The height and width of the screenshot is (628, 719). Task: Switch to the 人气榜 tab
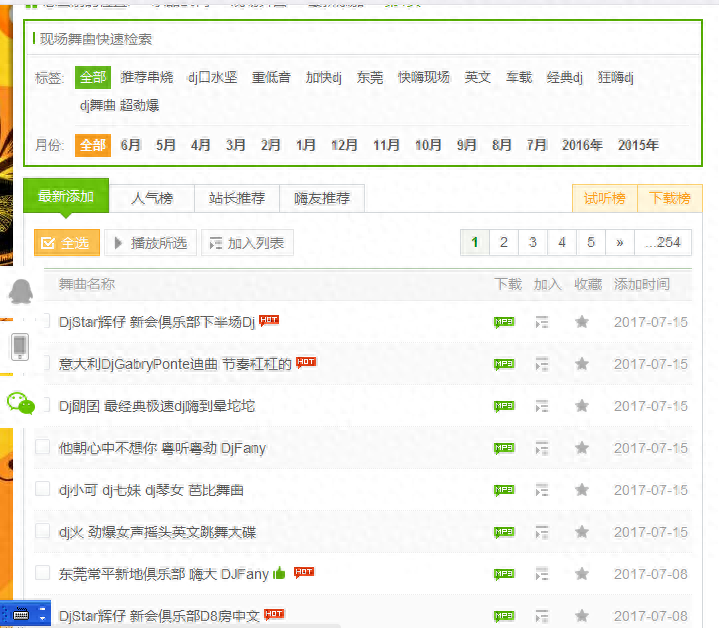click(x=152, y=198)
